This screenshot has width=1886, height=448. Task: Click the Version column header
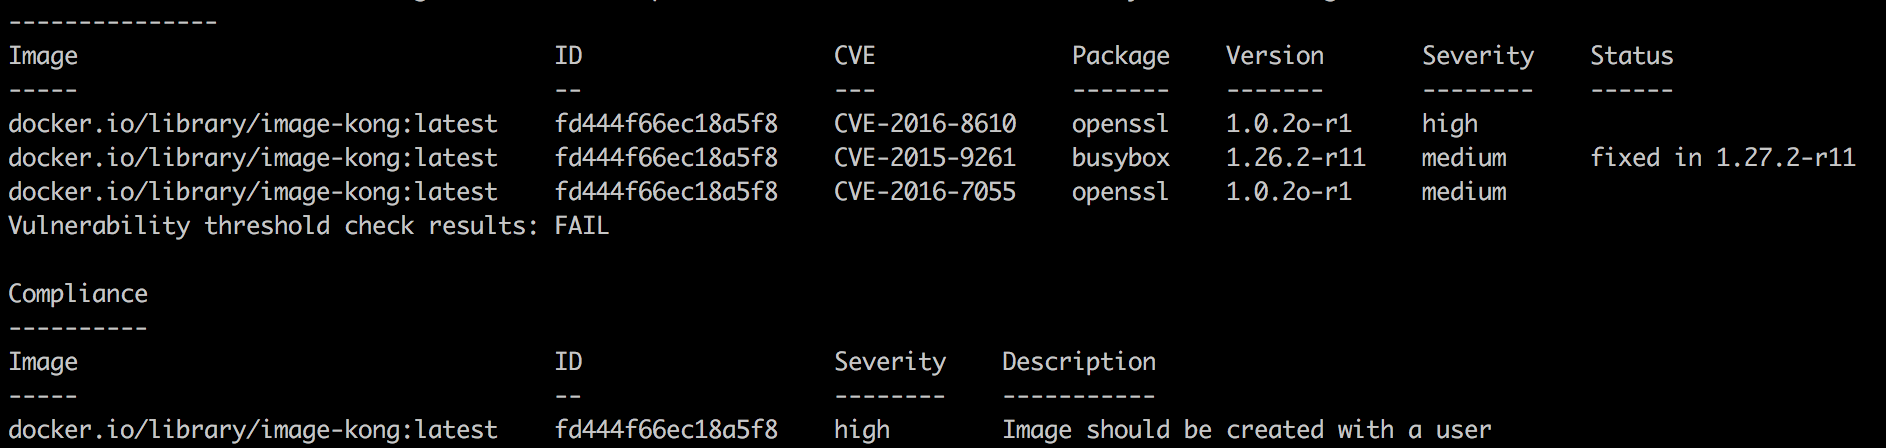pos(1275,56)
